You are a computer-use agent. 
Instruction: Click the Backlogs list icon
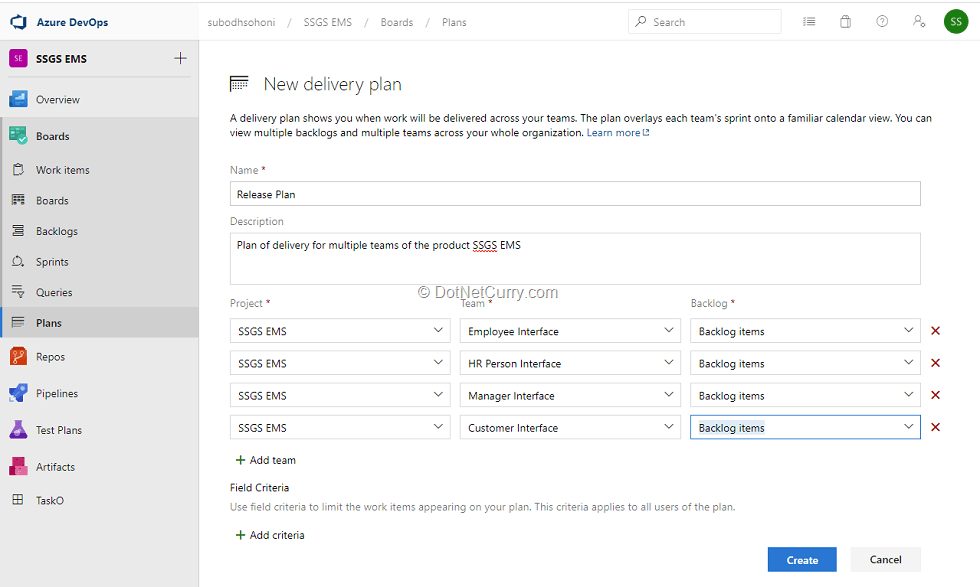tap(18, 231)
